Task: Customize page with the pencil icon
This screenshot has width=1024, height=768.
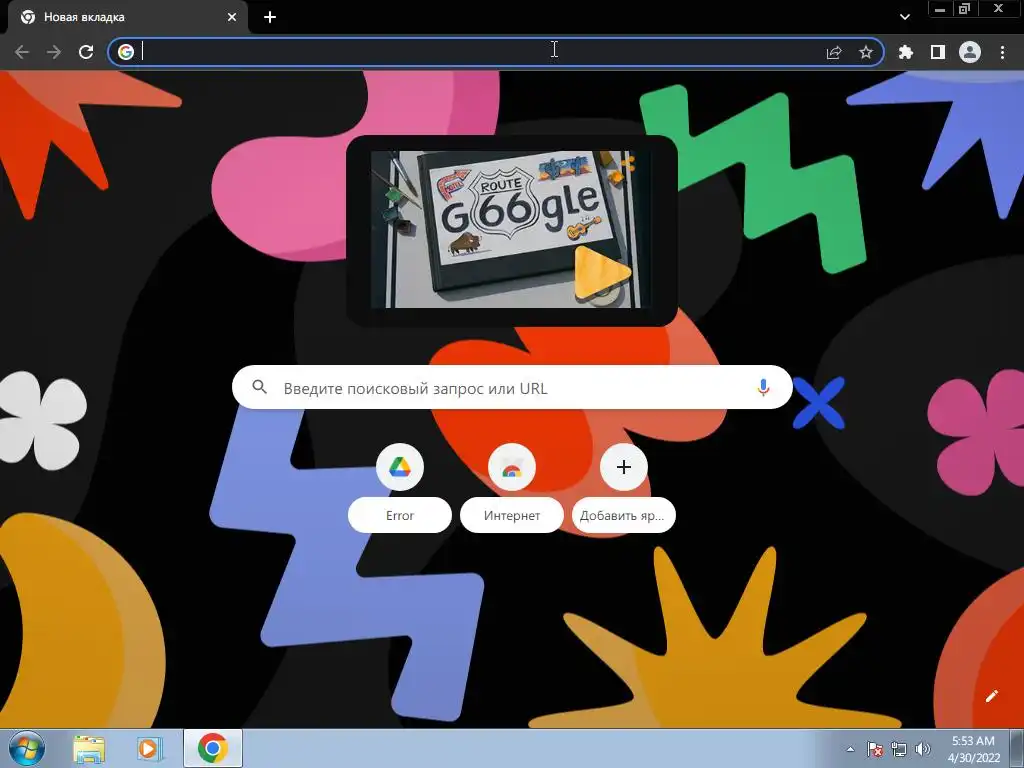Action: 991,696
